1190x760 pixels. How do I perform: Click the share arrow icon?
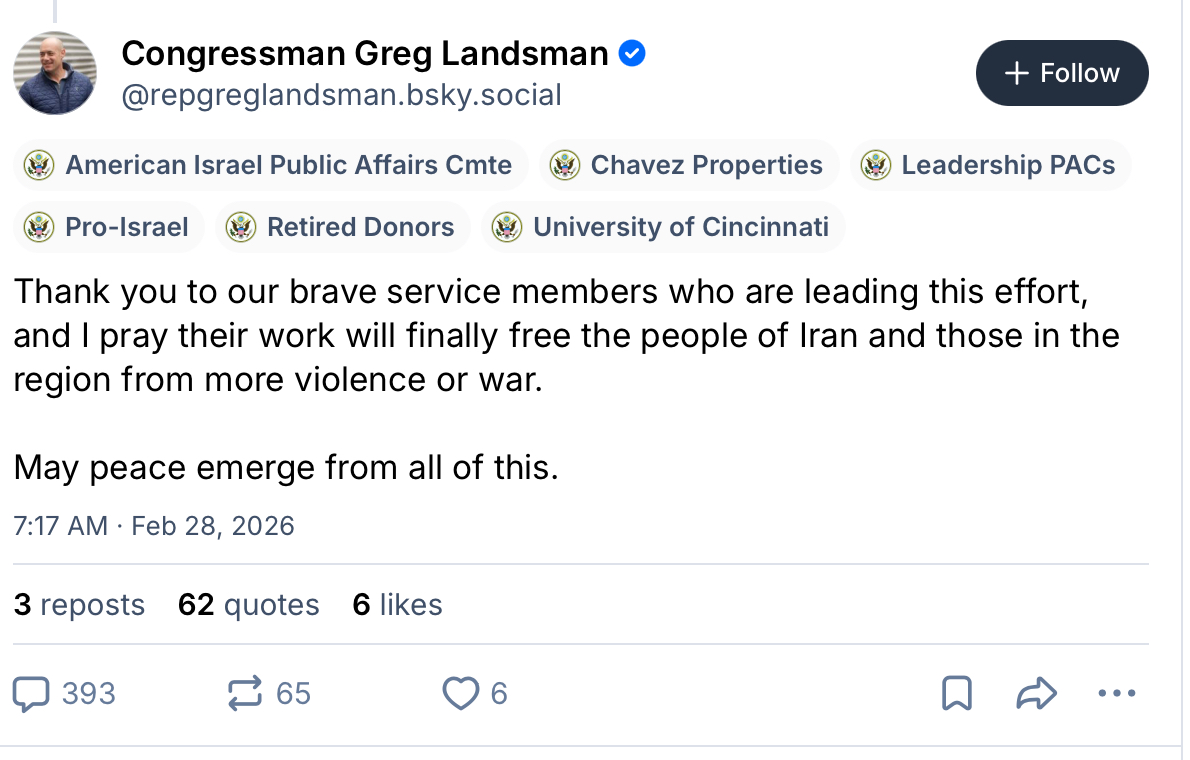pos(1036,693)
